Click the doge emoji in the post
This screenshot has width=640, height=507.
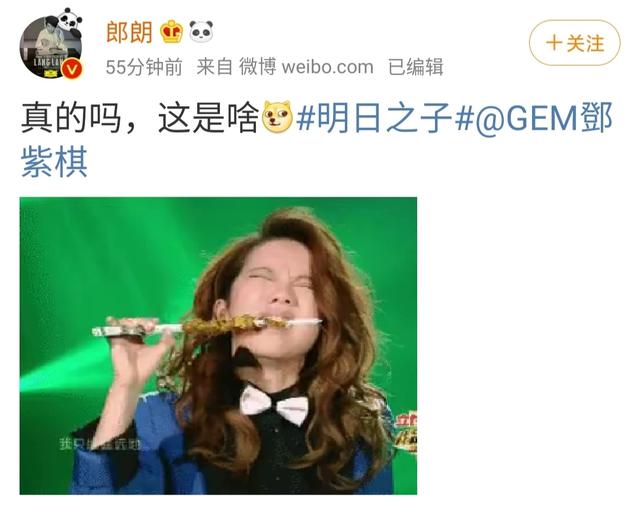click(x=278, y=118)
